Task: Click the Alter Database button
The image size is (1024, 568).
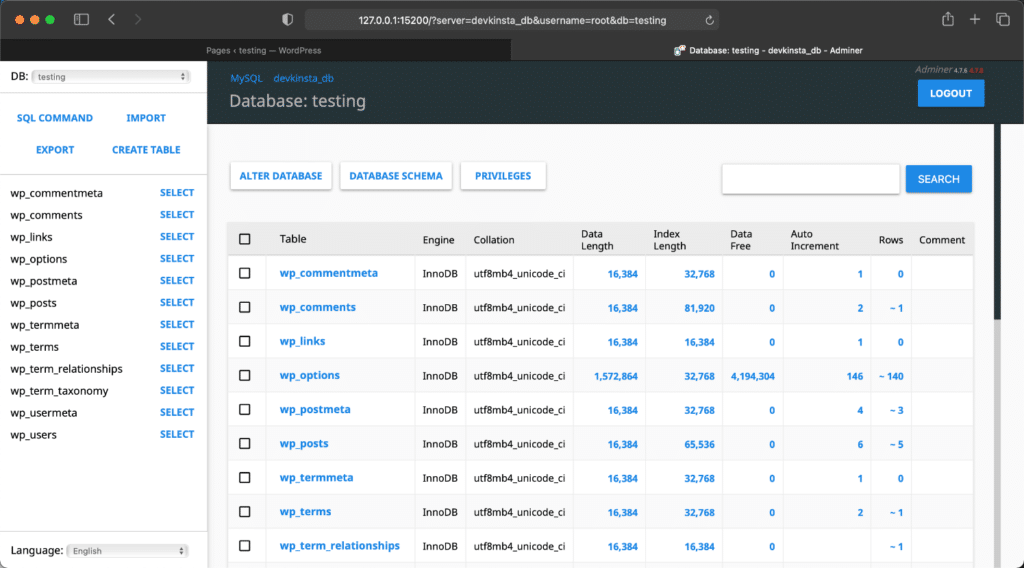Action: click(x=281, y=176)
